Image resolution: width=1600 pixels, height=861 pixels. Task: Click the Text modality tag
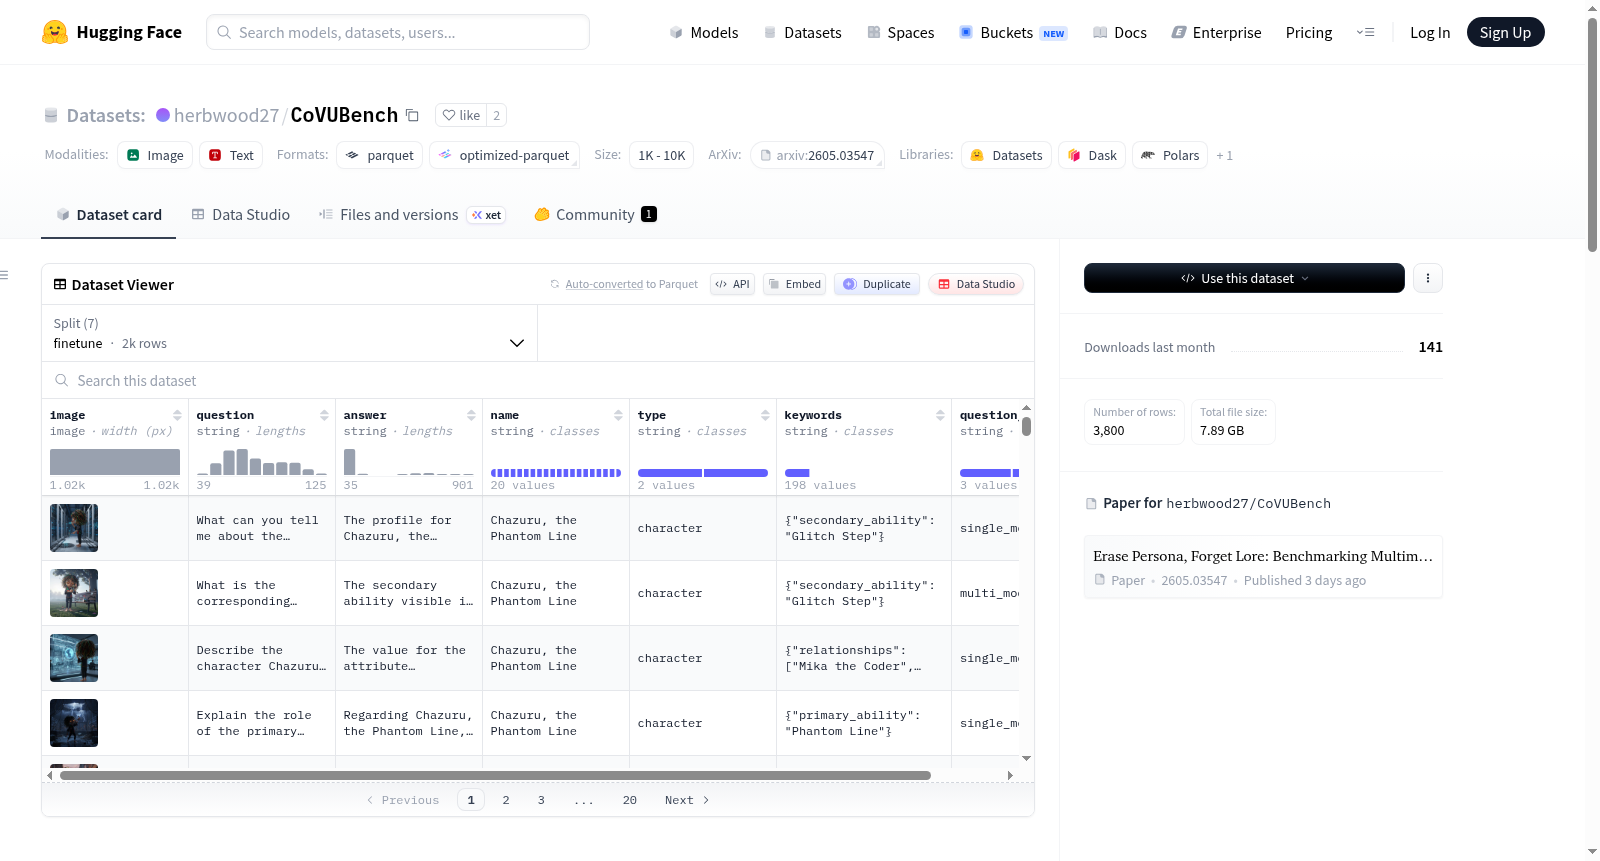click(231, 155)
